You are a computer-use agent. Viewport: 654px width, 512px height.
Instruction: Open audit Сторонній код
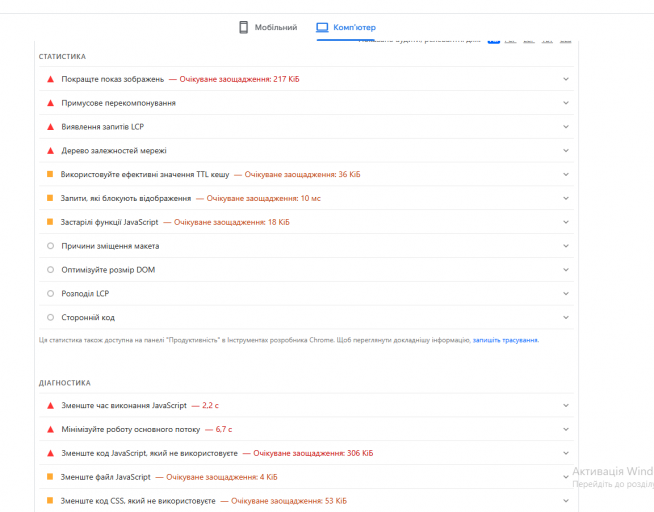pyautogui.click(x=88, y=318)
